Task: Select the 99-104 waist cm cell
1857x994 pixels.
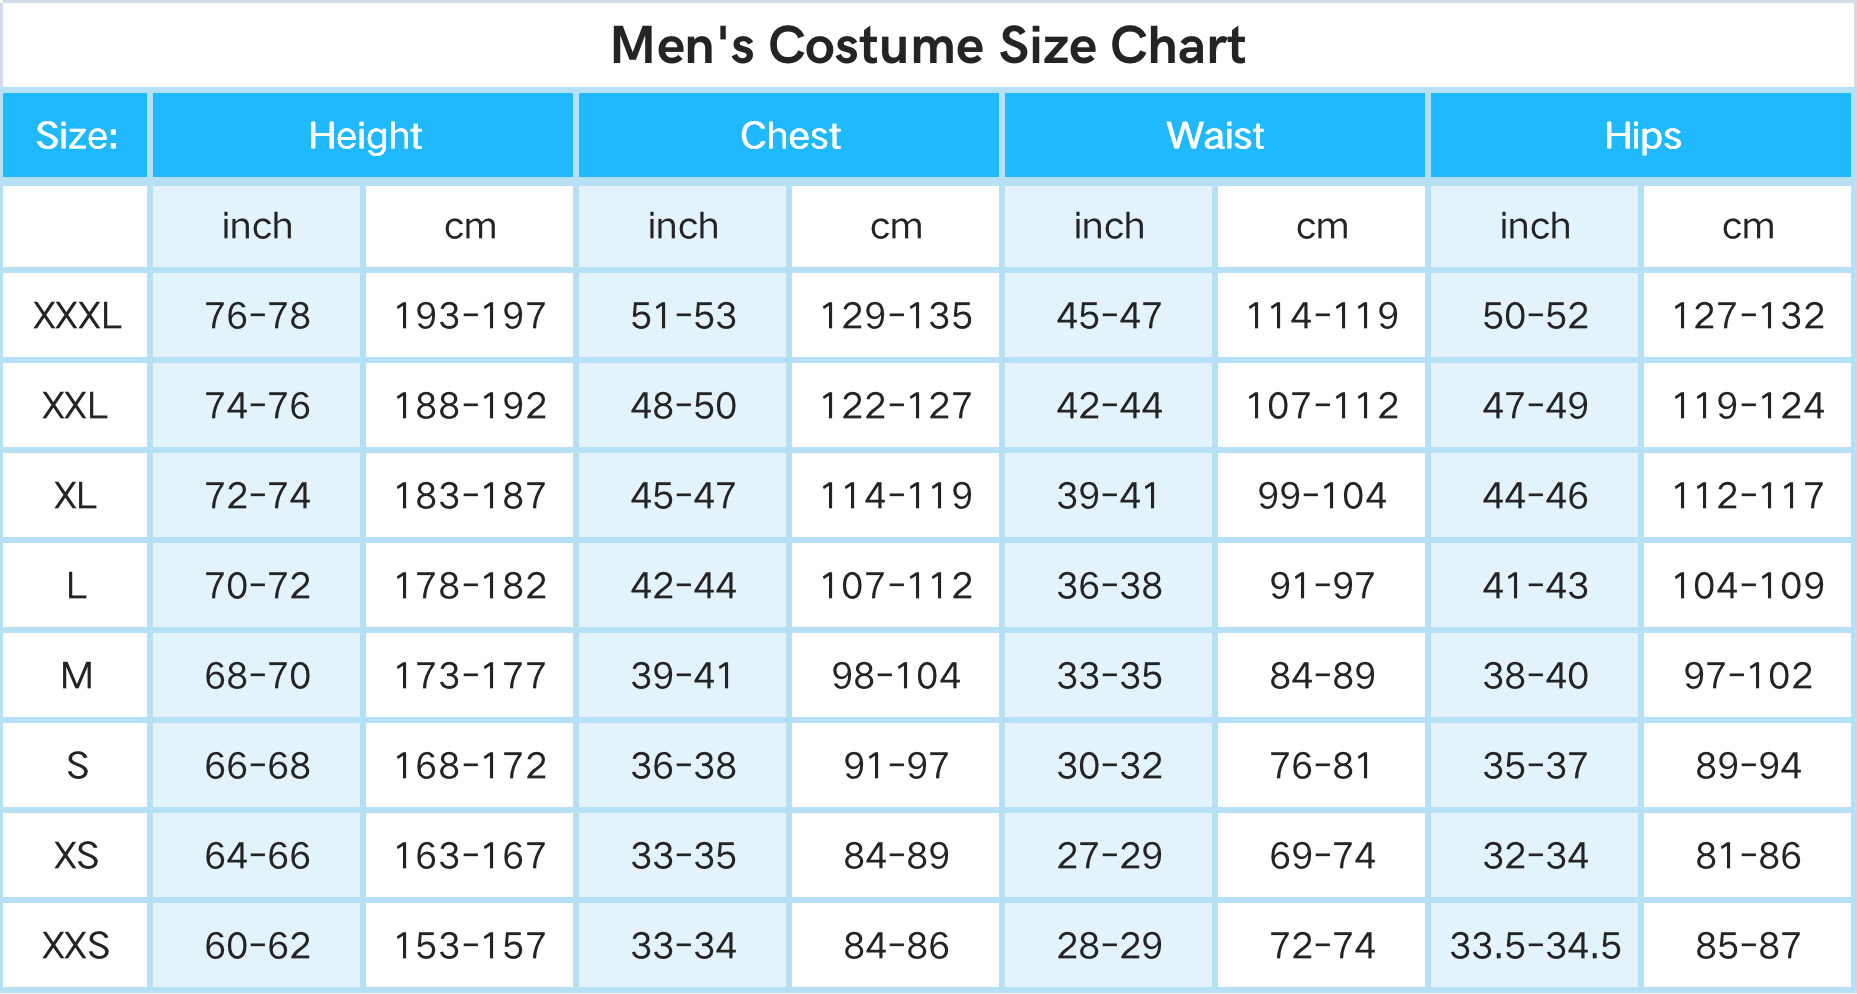Action: [x=1322, y=496]
